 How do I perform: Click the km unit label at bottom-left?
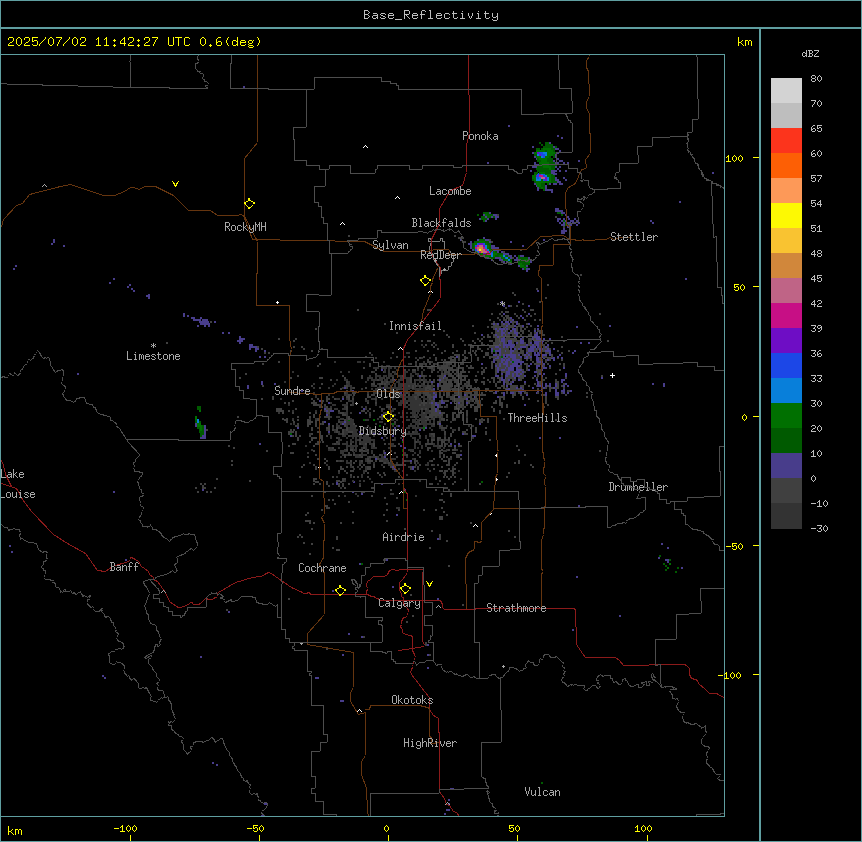[x=15, y=831]
